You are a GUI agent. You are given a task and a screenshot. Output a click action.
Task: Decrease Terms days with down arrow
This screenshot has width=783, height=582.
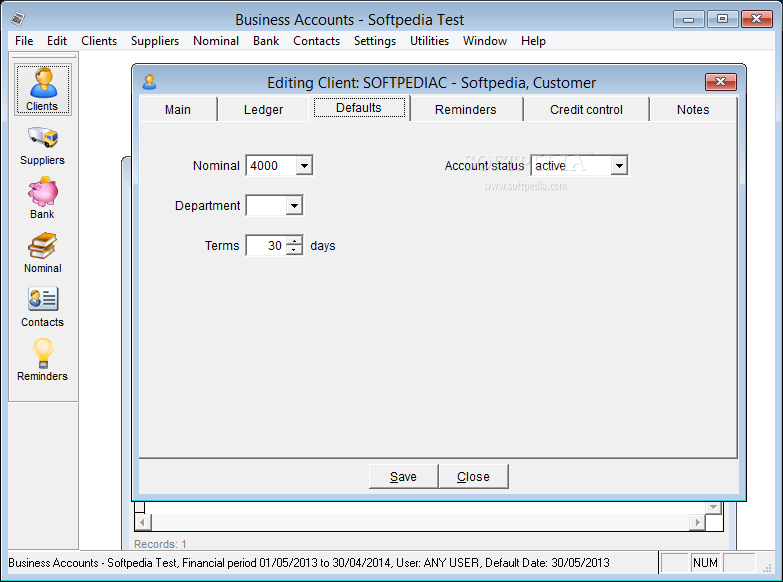294,250
